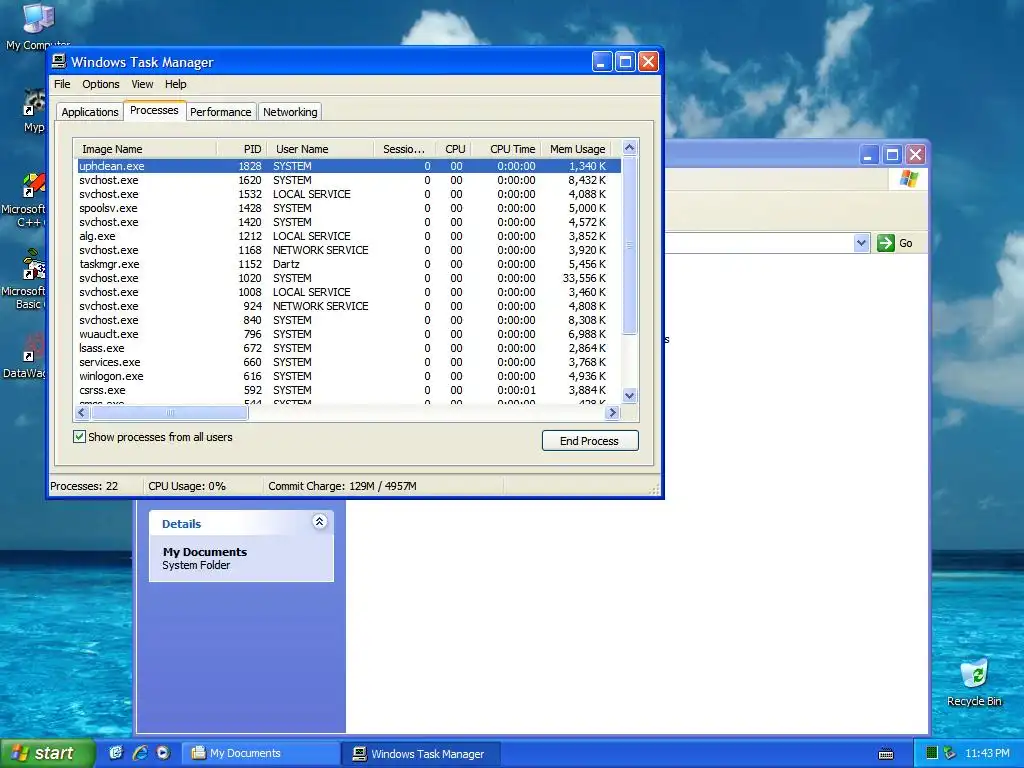Click the Task Manager CPU tray icon

pyautogui.click(x=932, y=753)
